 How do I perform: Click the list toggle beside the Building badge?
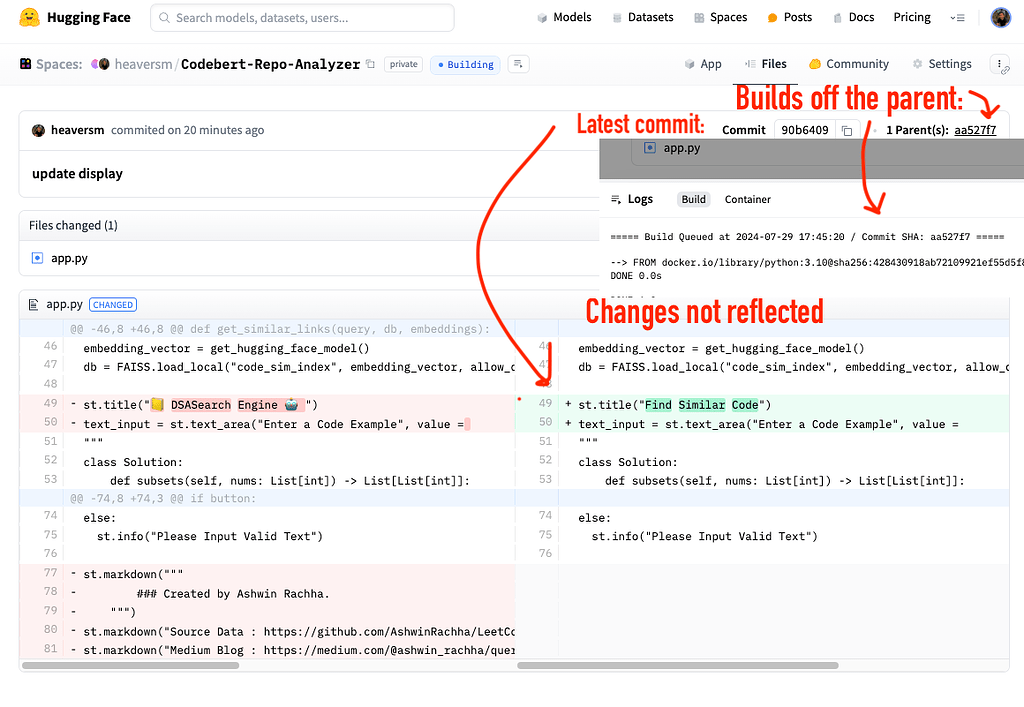516,63
